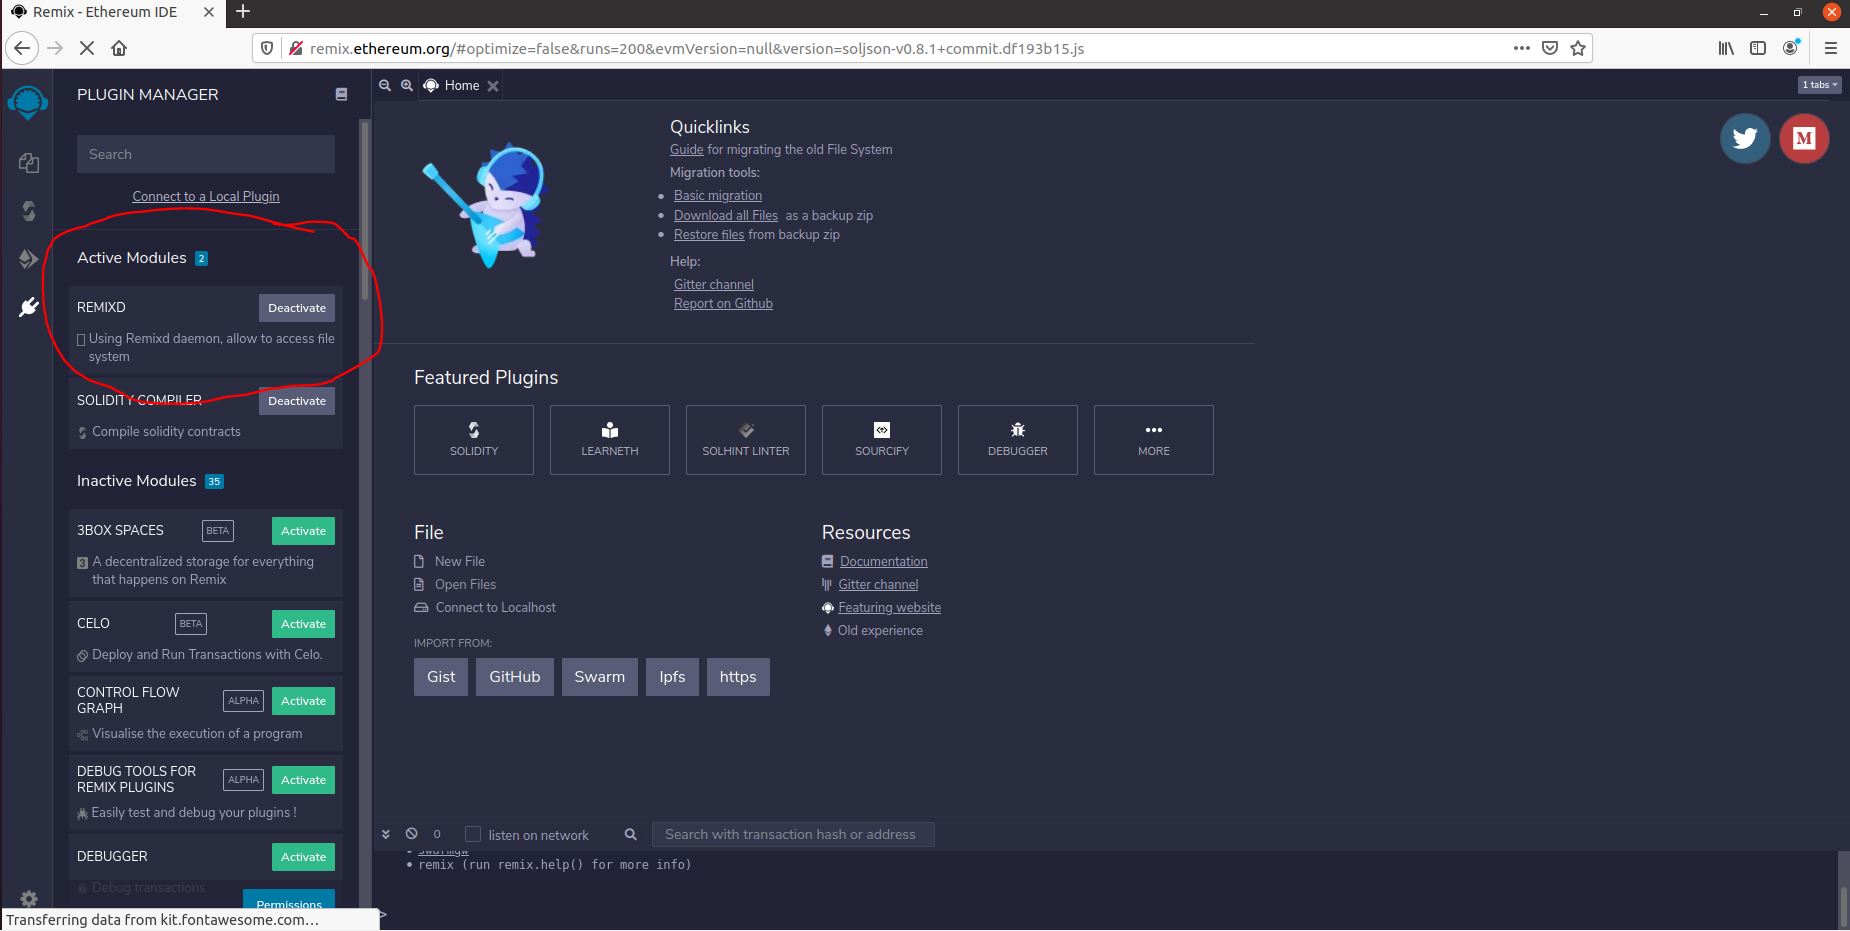Viewport: 1850px width, 931px height.
Task: Open Remix Twitter page icon
Action: tap(1745, 138)
